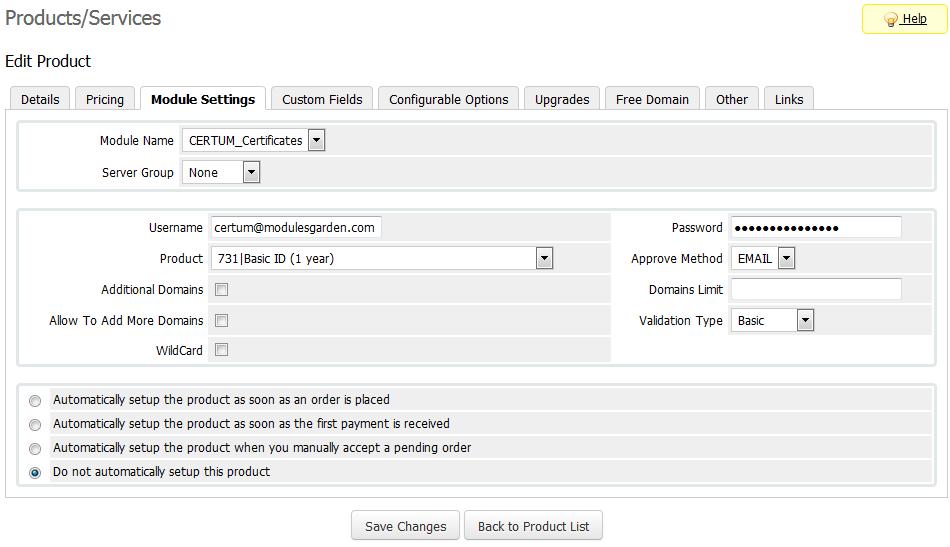The image size is (950, 547).
Task: Open the Server Group dropdown
Action: click(x=221, y=172)
